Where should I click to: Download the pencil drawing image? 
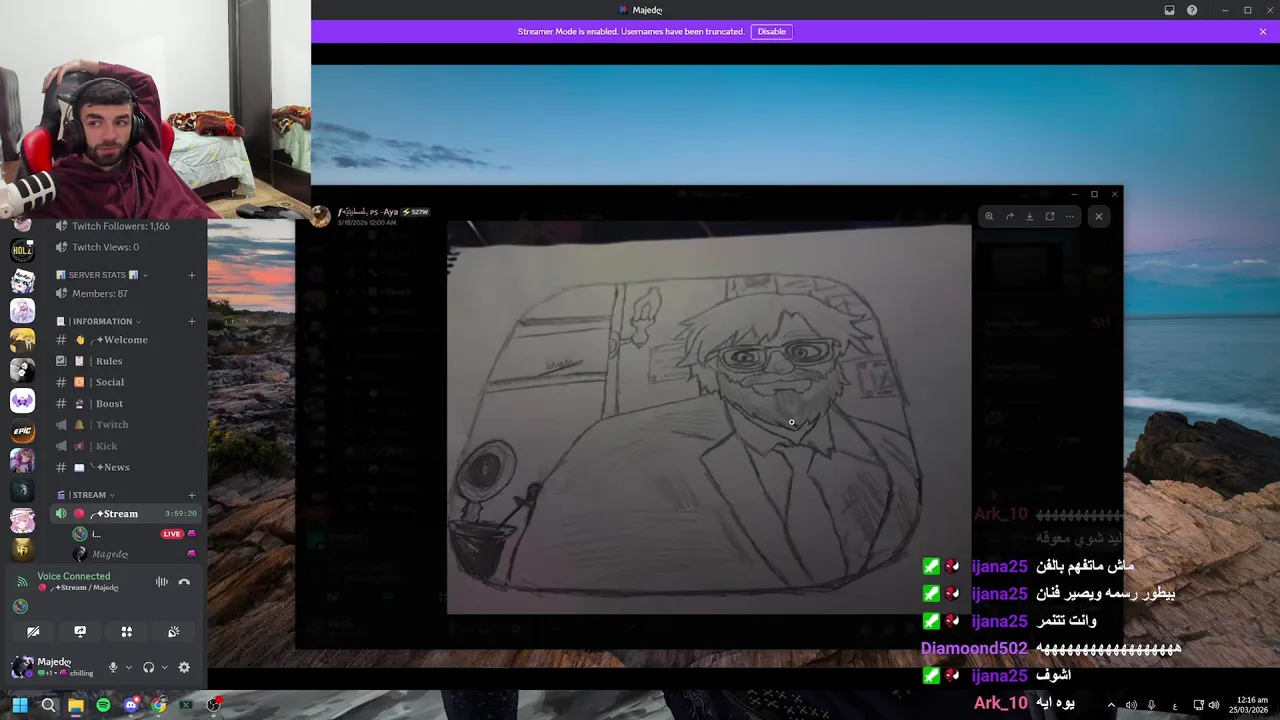(1029, 216)
